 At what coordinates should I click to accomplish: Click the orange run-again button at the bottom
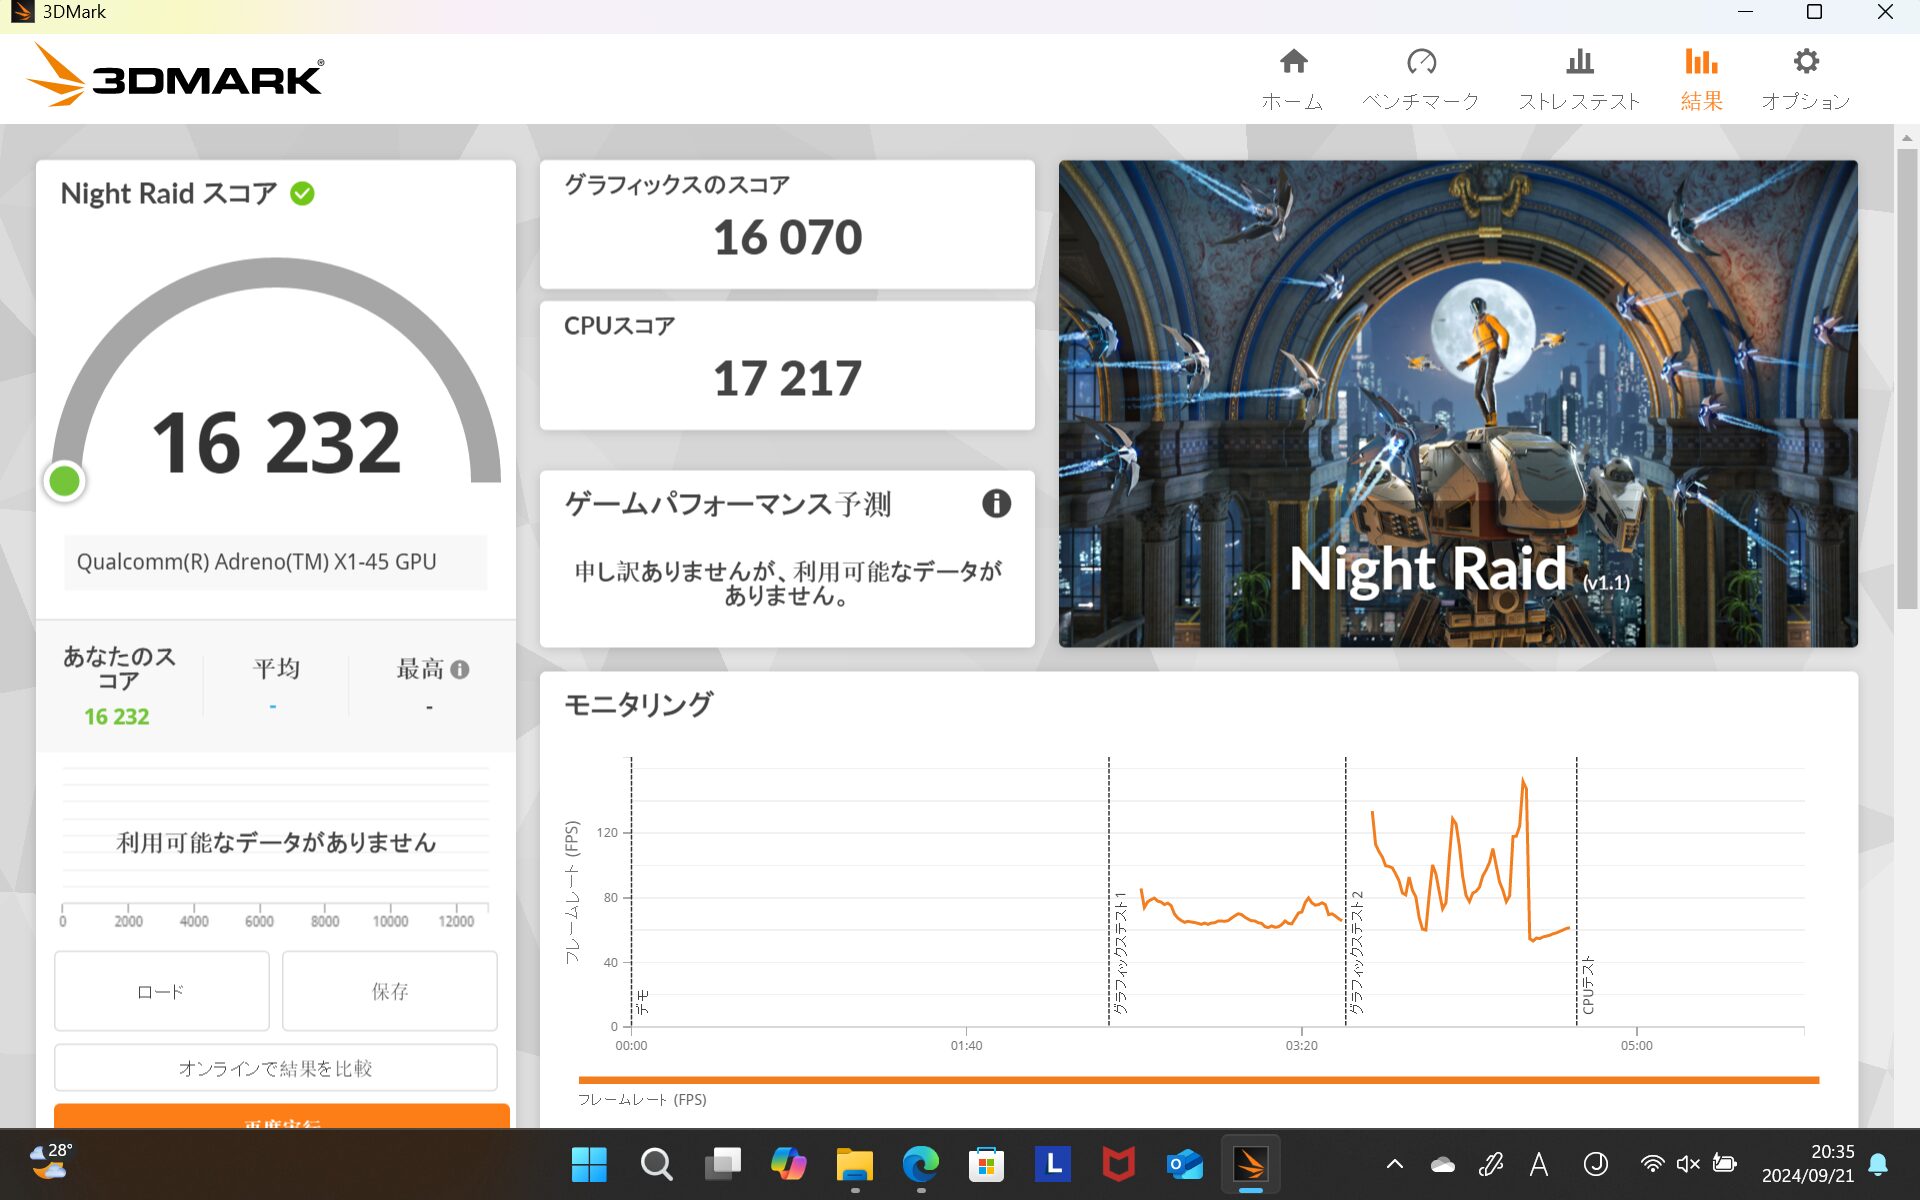pyautogui.click(x=282, y=1116)
